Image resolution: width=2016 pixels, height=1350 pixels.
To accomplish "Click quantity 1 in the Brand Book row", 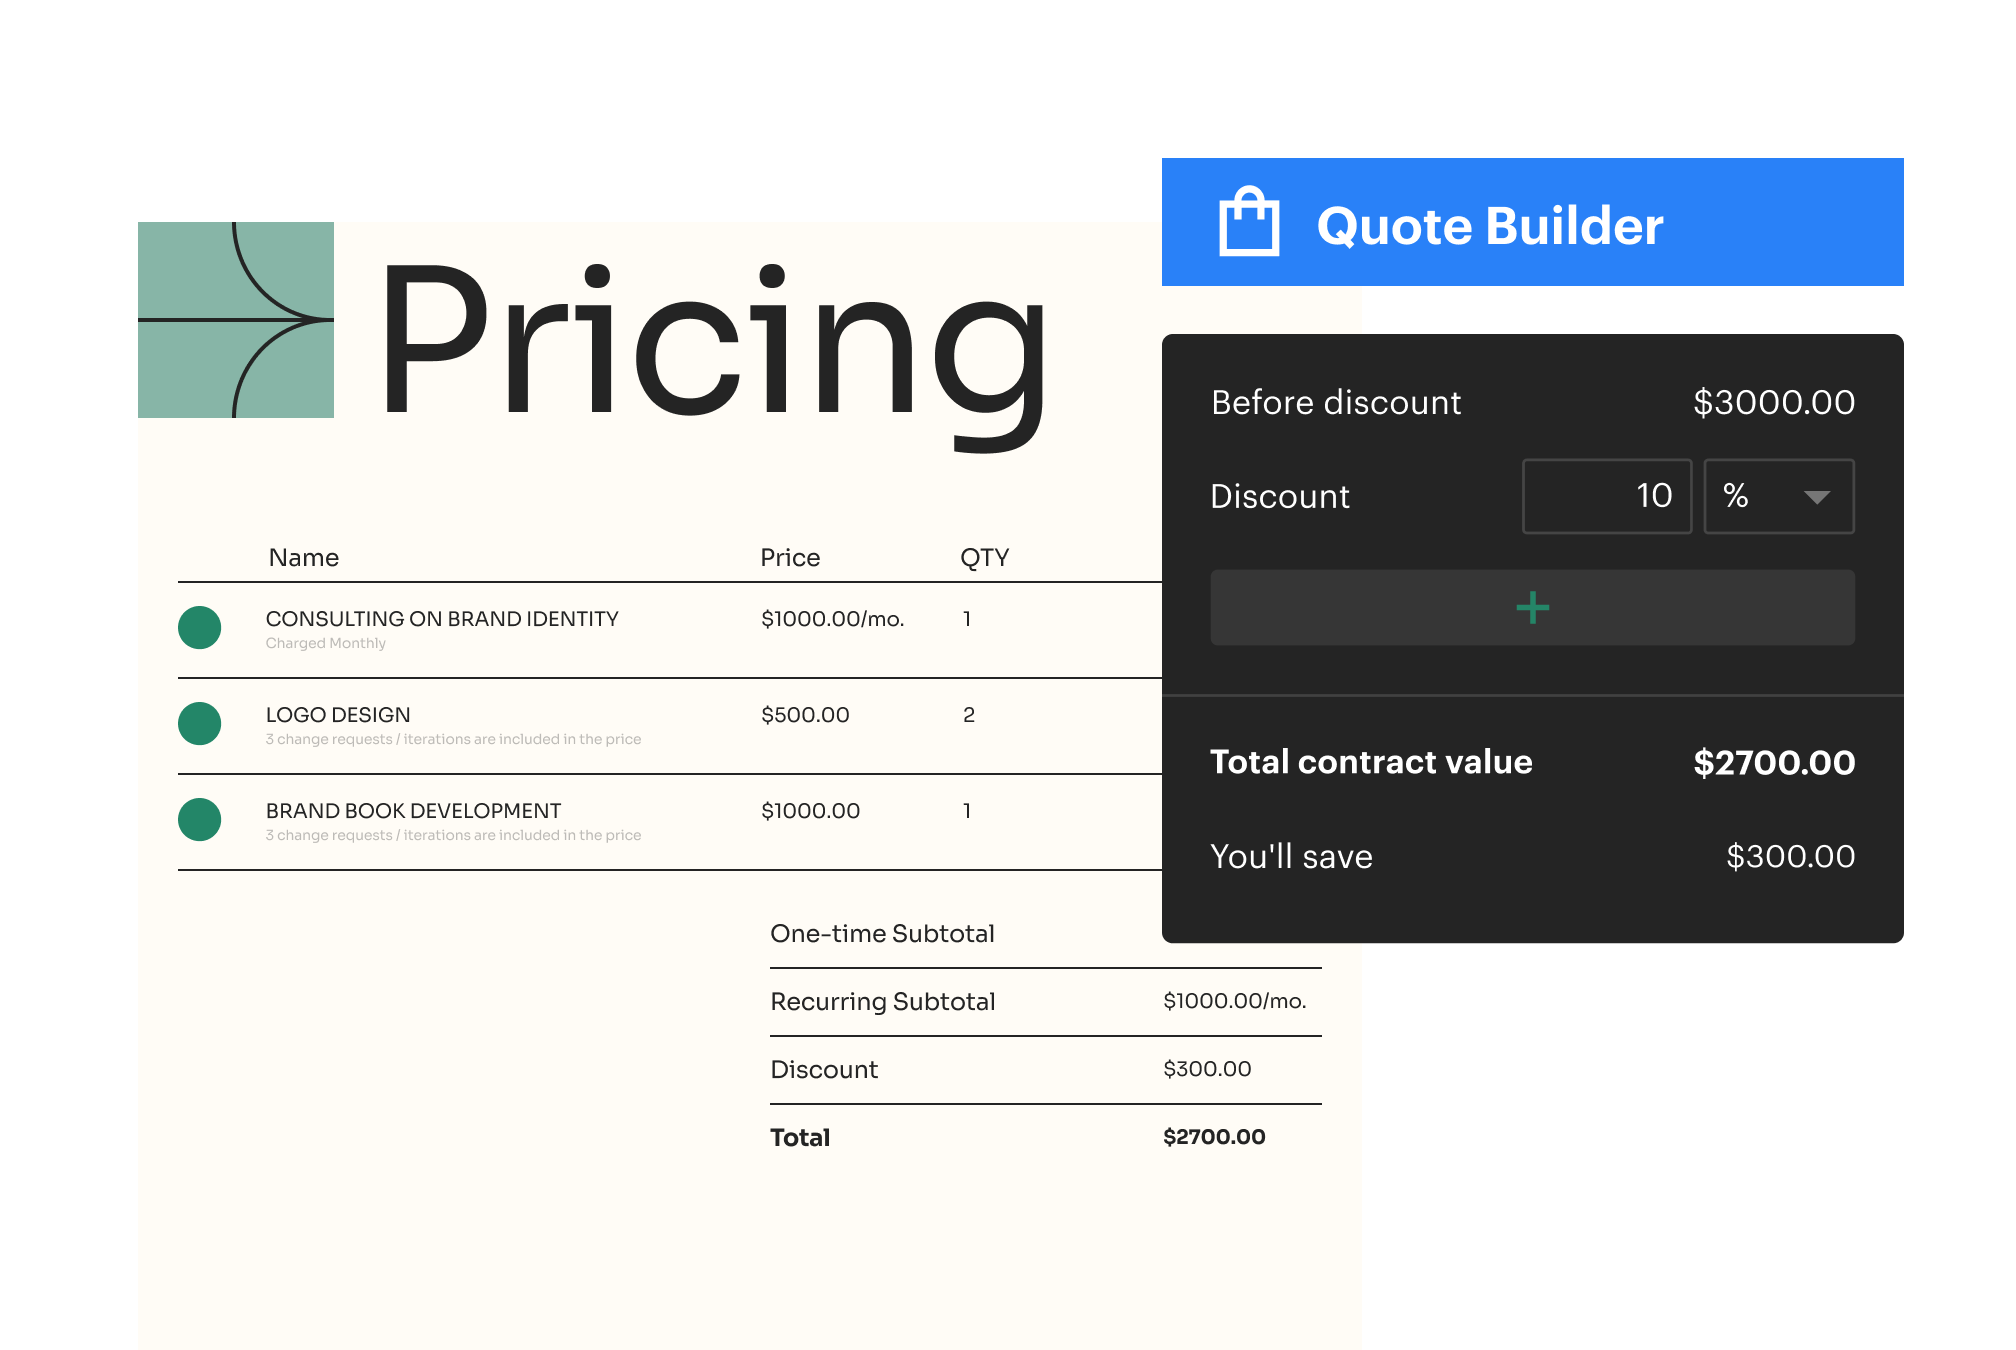I will (x=967, y=811).
